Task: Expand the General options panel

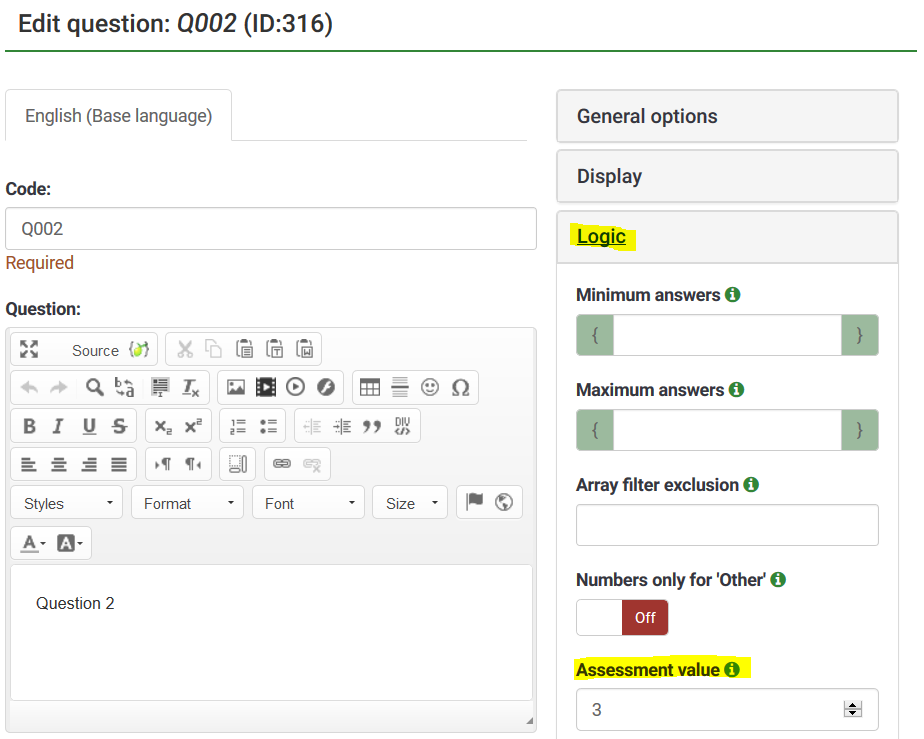Action: tap(726, 116)
